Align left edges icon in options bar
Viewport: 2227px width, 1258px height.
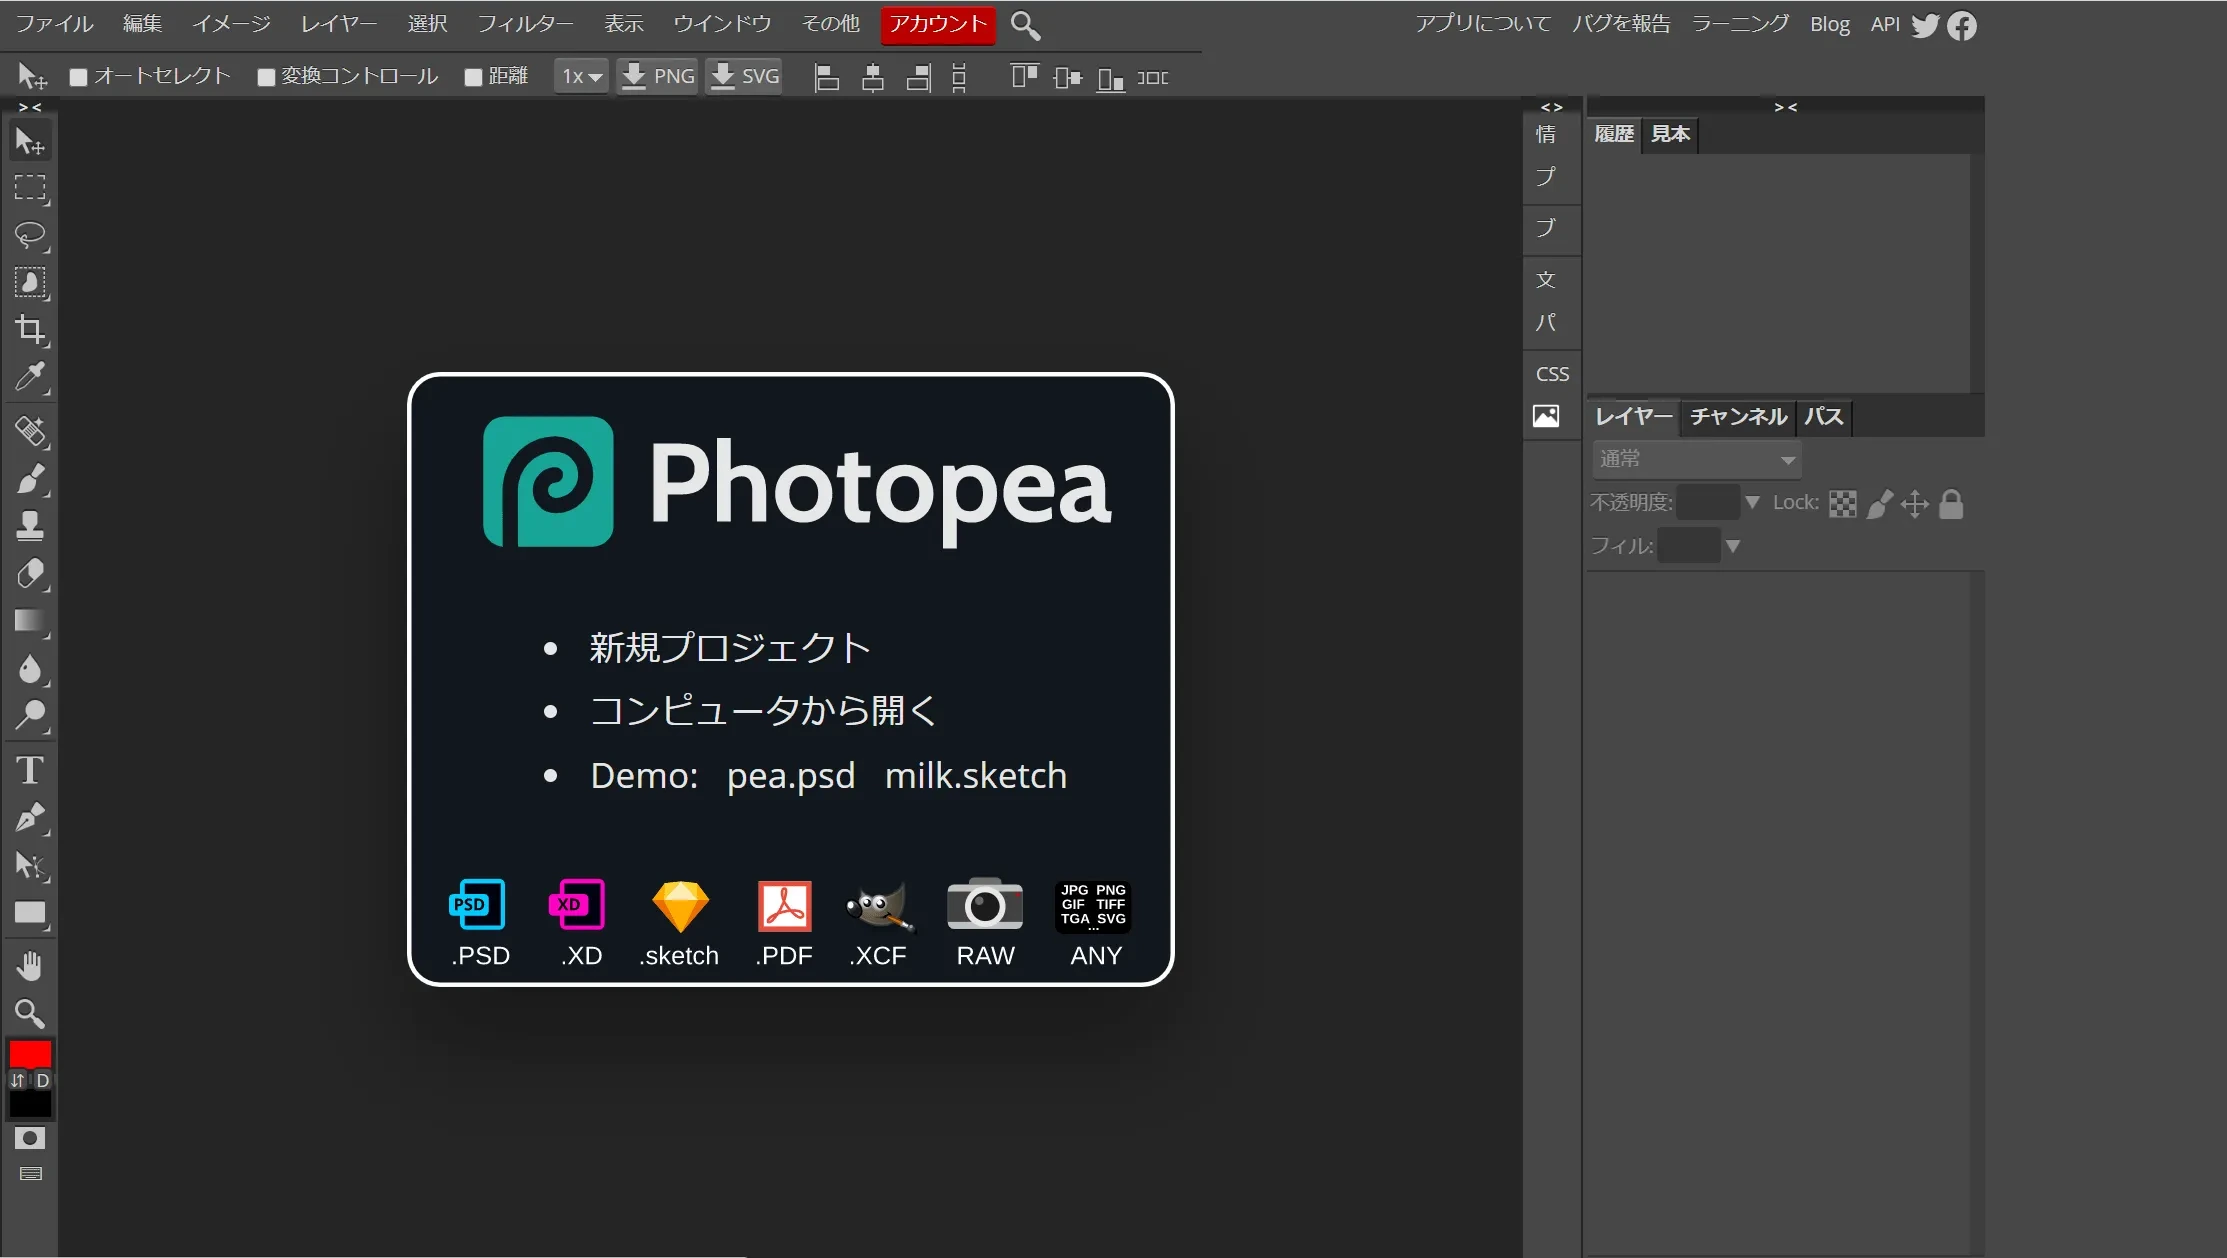(827, 77)
